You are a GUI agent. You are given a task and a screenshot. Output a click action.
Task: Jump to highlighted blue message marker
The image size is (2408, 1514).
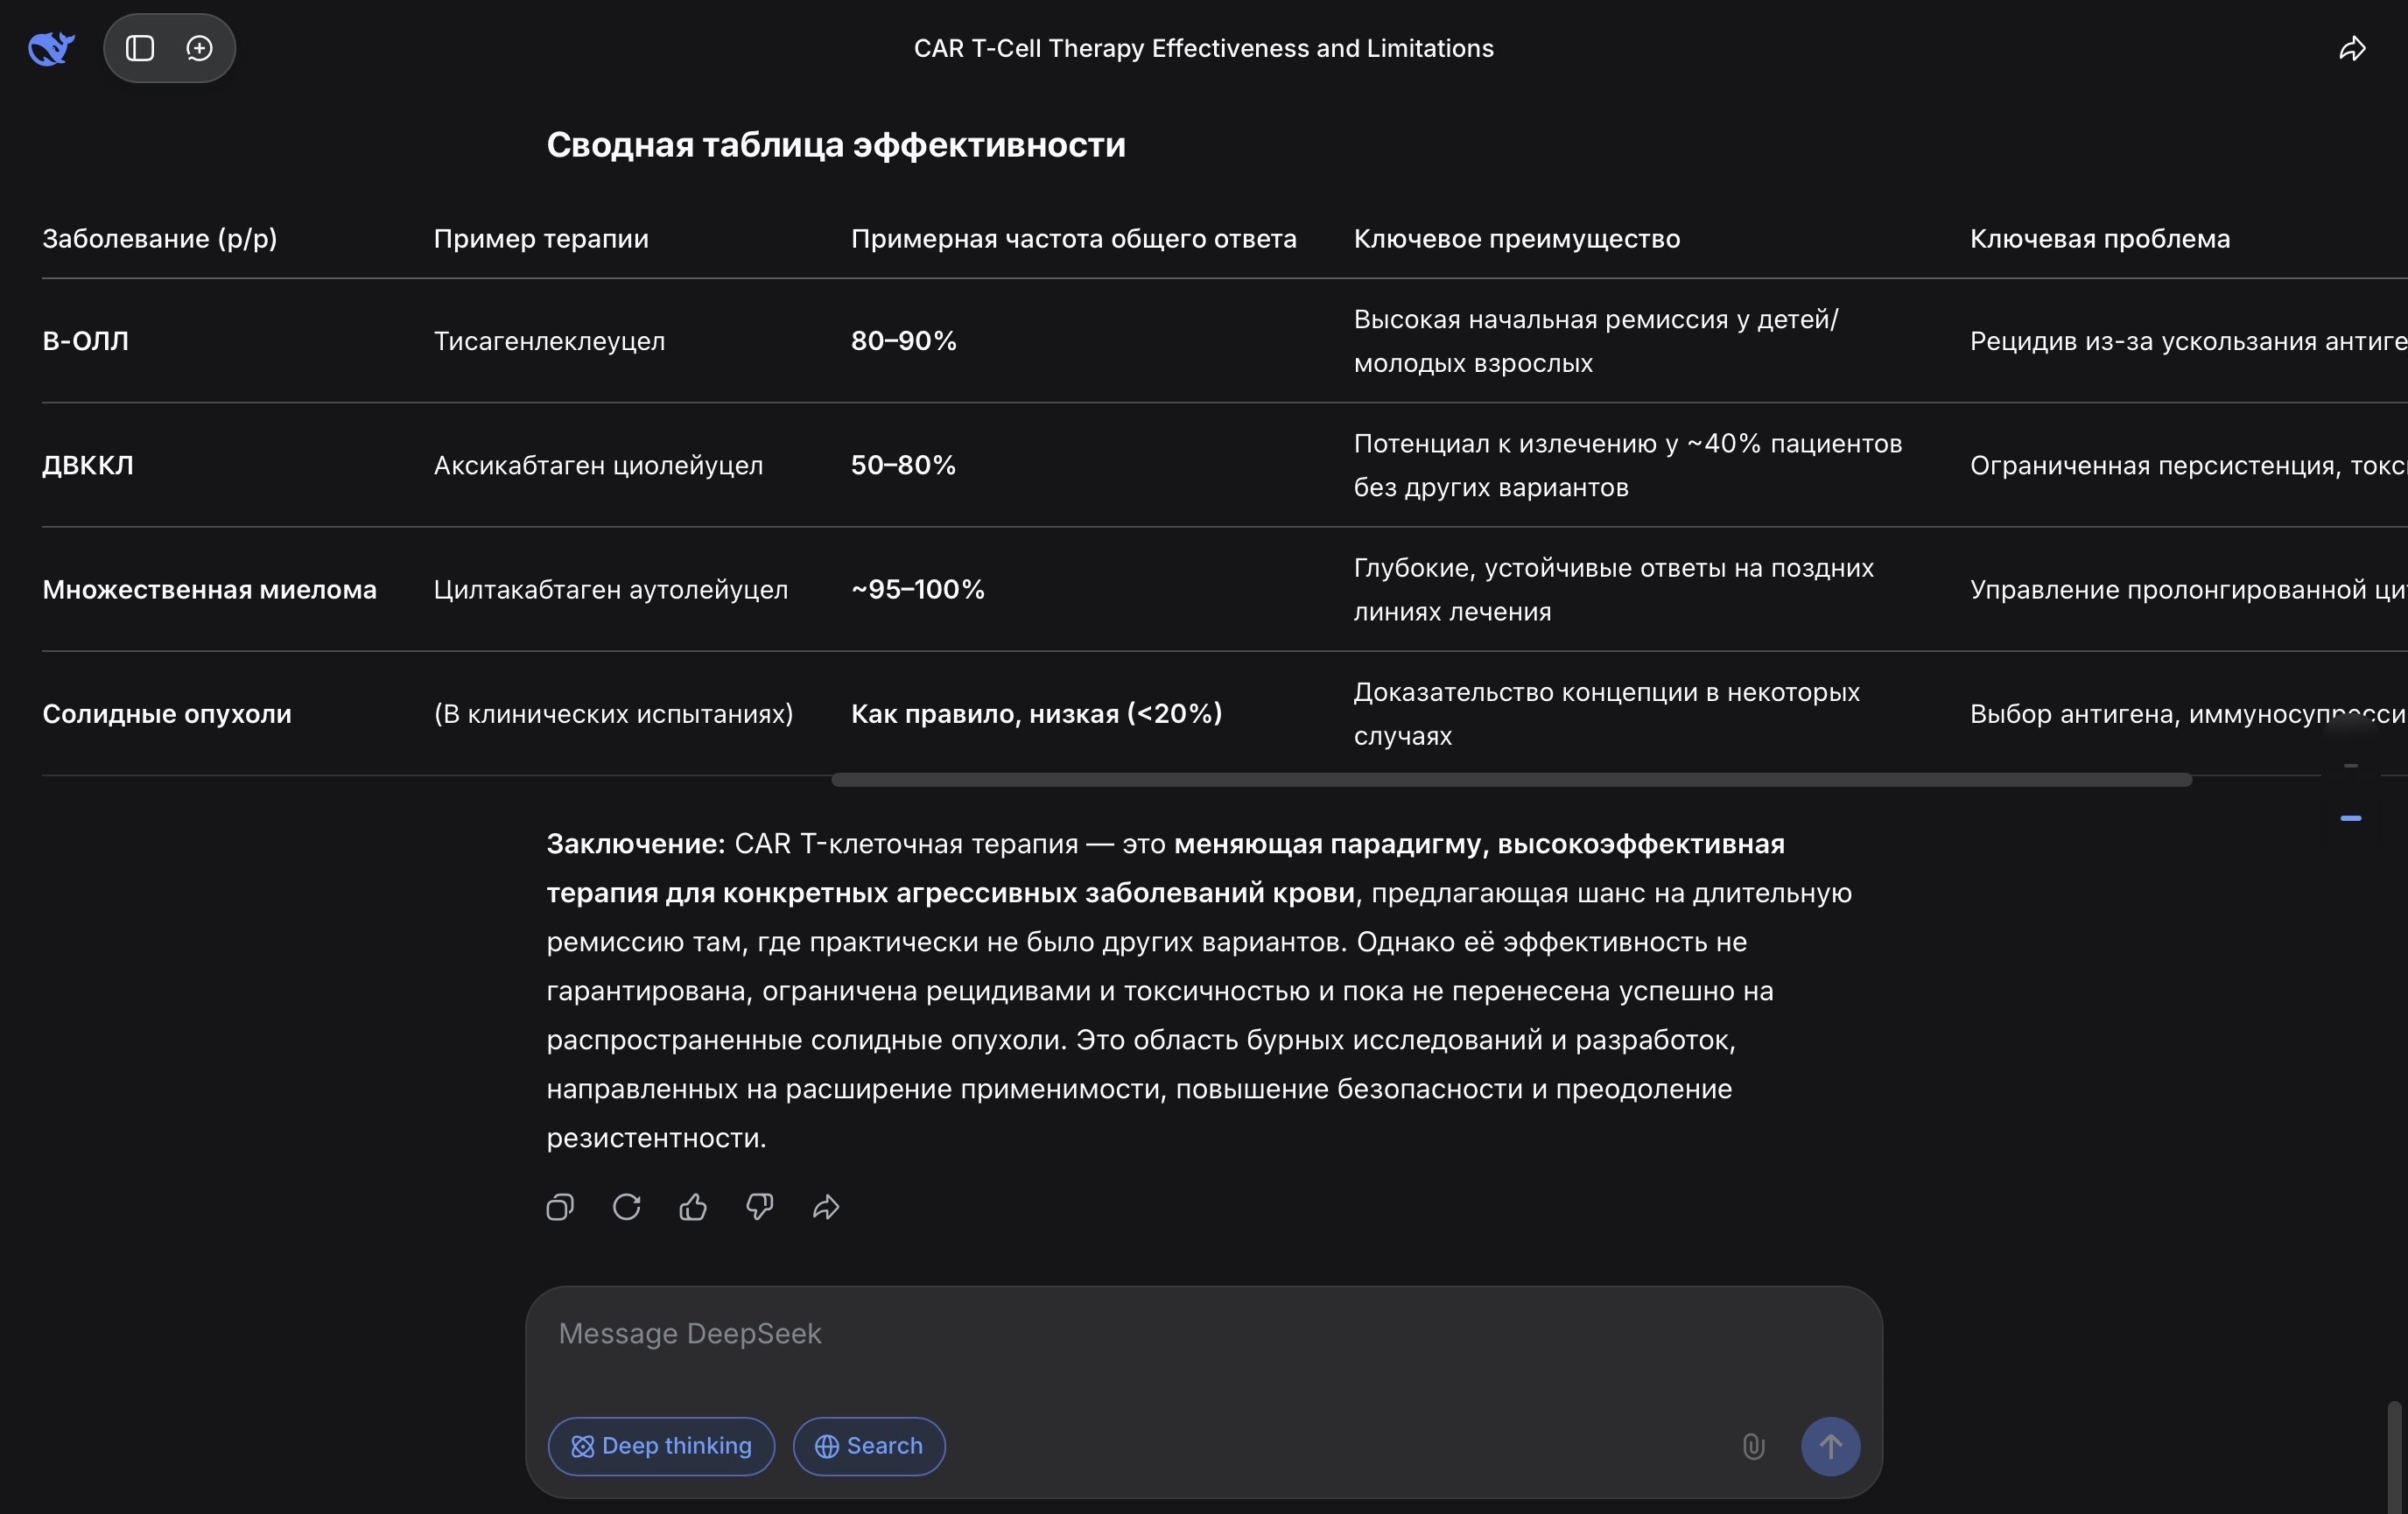tap(2351, 818)
